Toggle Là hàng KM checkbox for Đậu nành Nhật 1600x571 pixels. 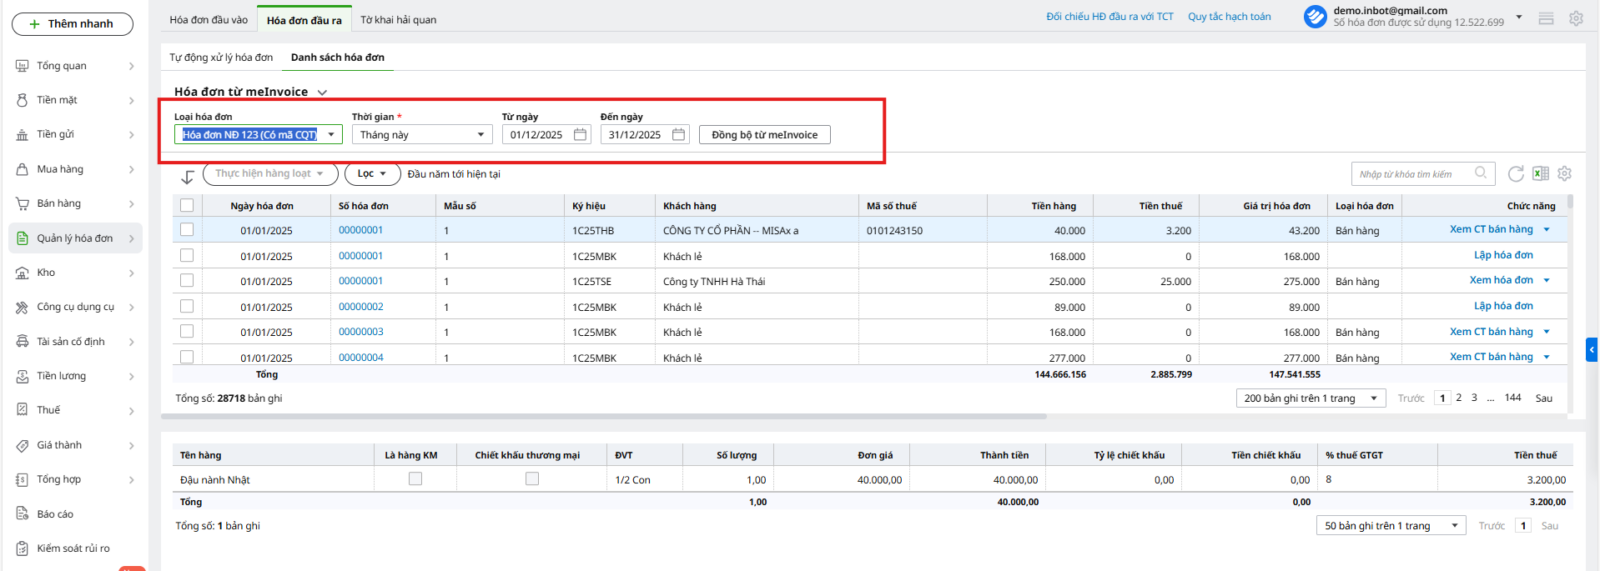tap(415, 479)
